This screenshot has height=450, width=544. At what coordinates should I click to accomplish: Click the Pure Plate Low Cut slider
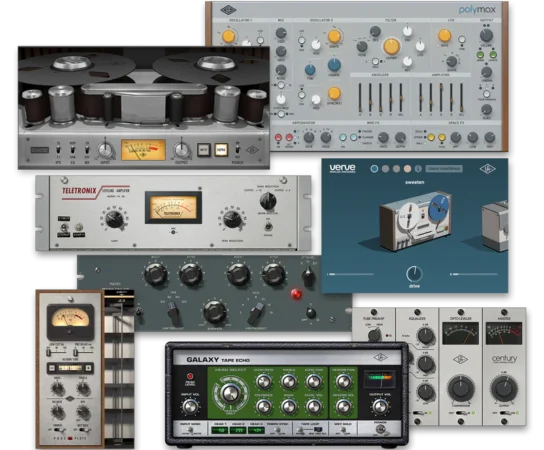point(56,352)
